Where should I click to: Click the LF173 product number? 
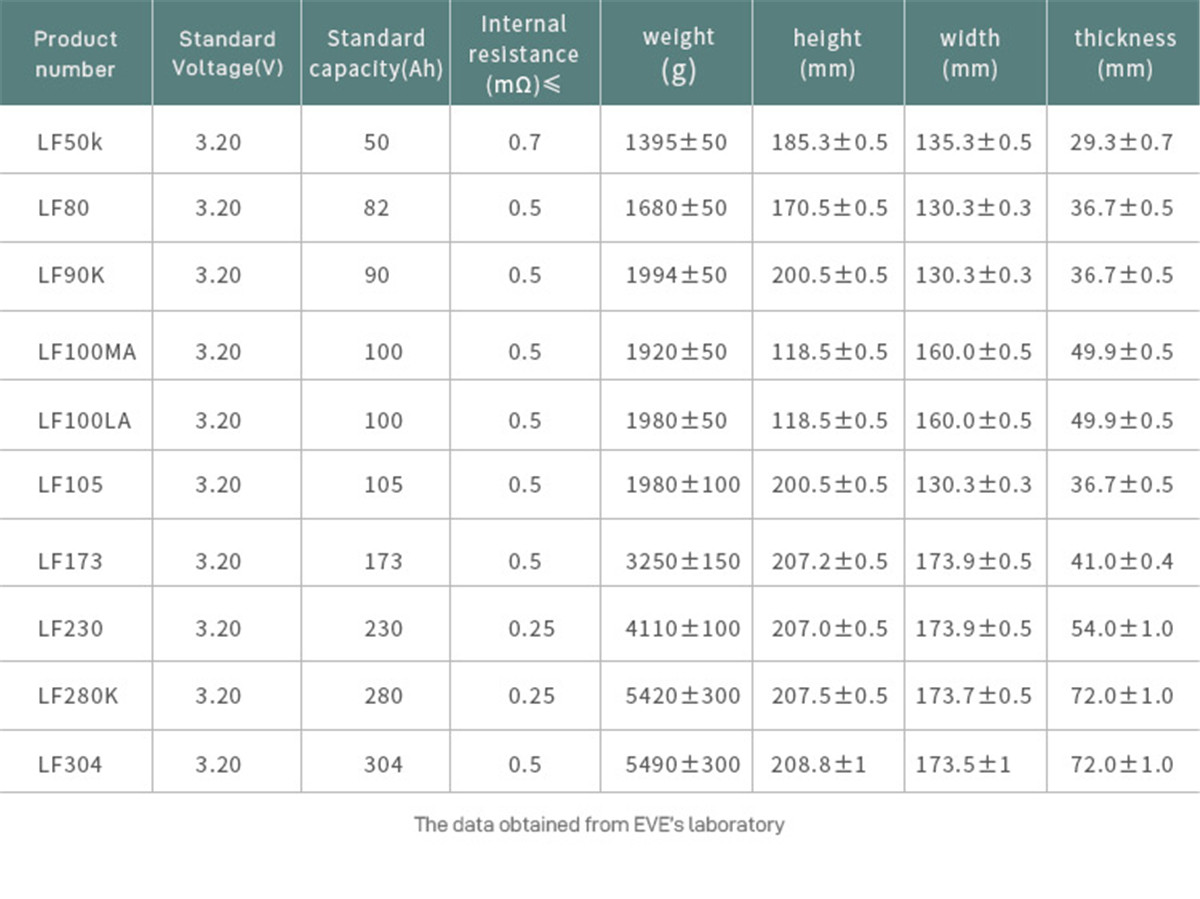click(x=70, y=561)
